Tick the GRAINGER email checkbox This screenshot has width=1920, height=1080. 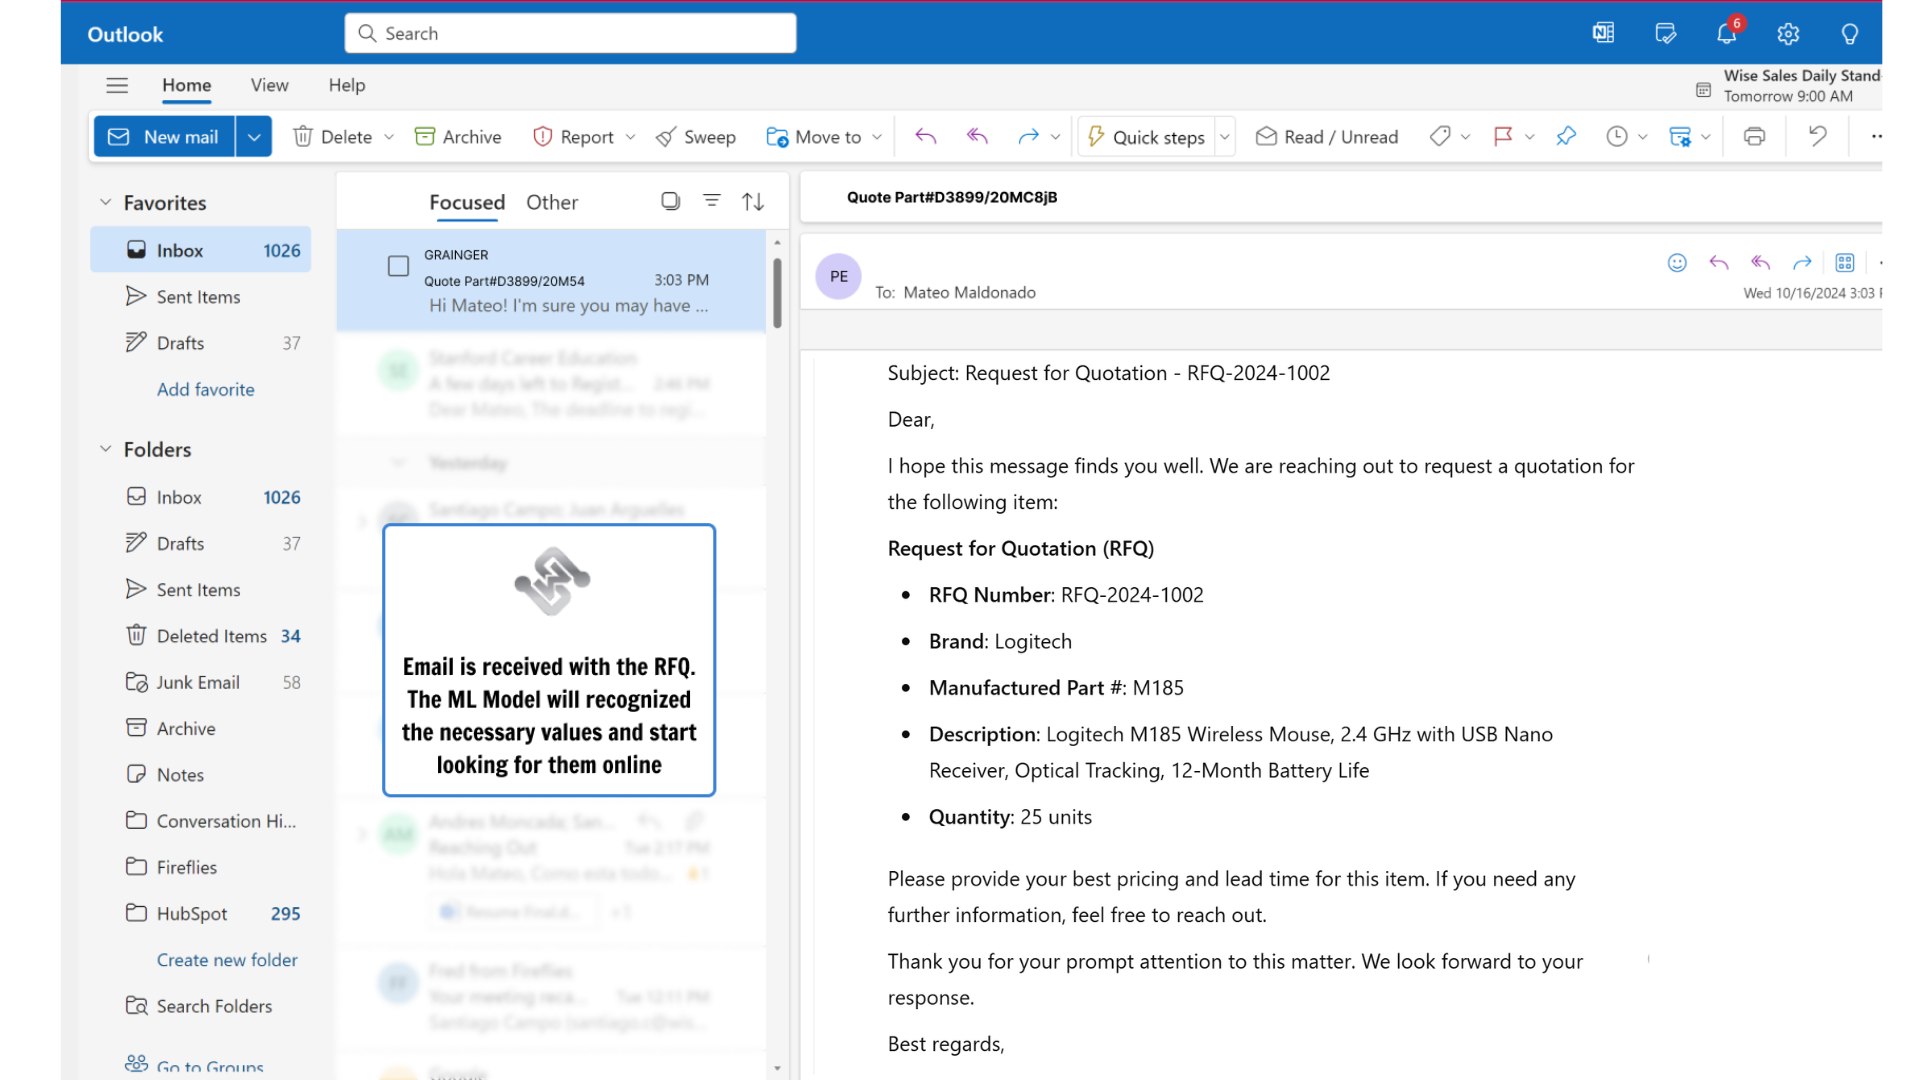click(398, 266)
